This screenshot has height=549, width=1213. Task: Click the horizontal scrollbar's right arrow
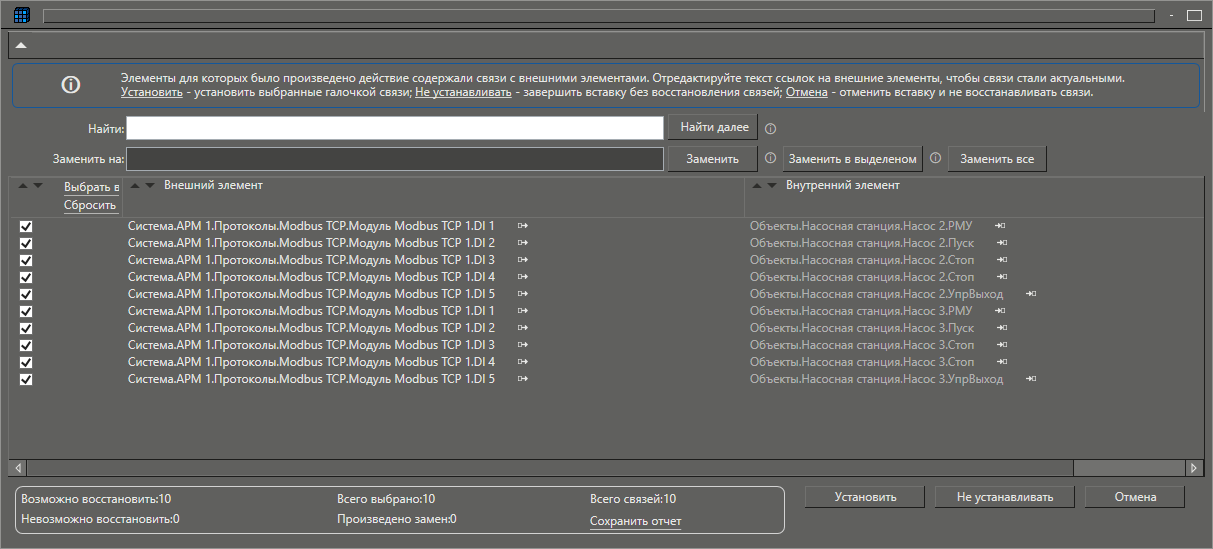click(x=1193, y=468)
